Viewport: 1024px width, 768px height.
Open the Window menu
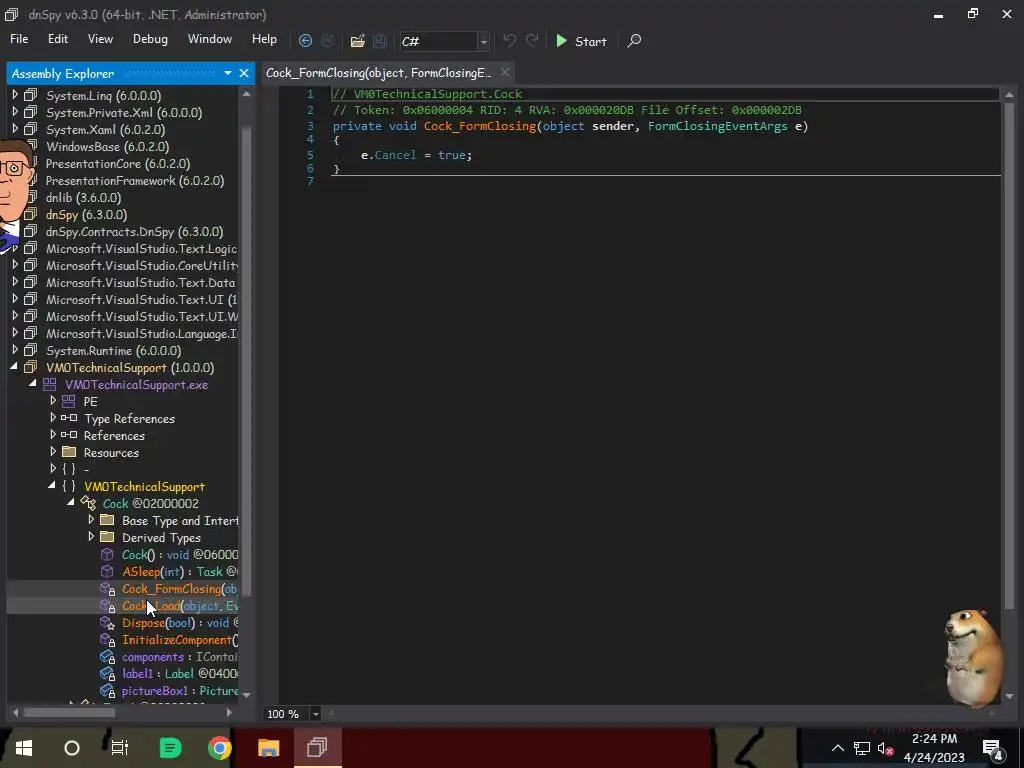point(210,39)
